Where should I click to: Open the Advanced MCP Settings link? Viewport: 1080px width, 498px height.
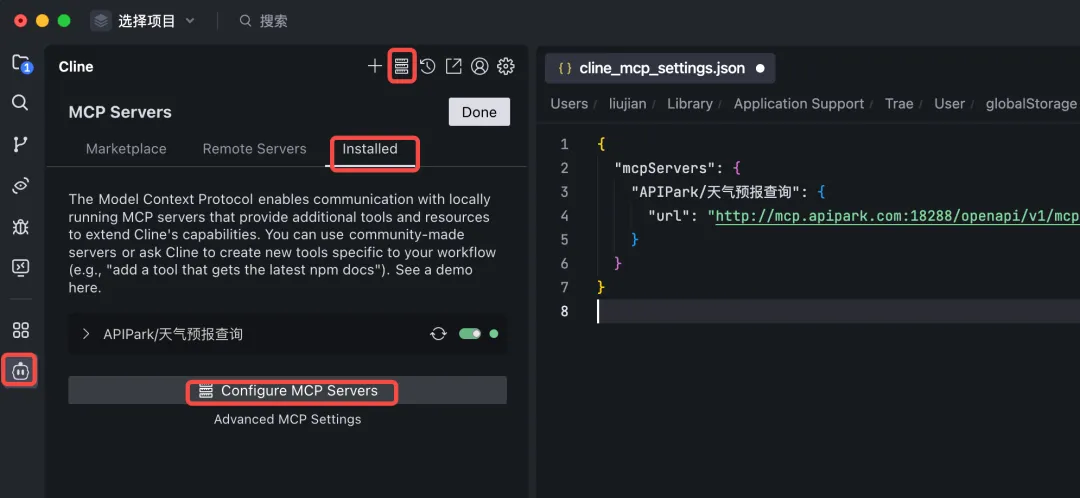287,419
